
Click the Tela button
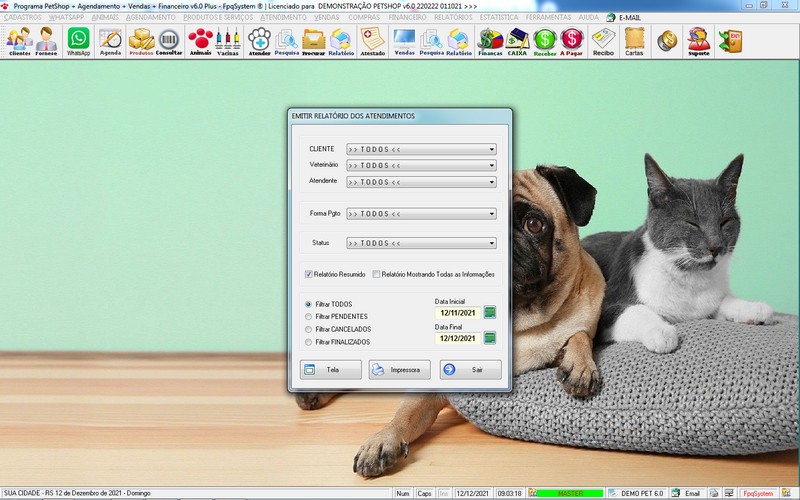point(331,369)
